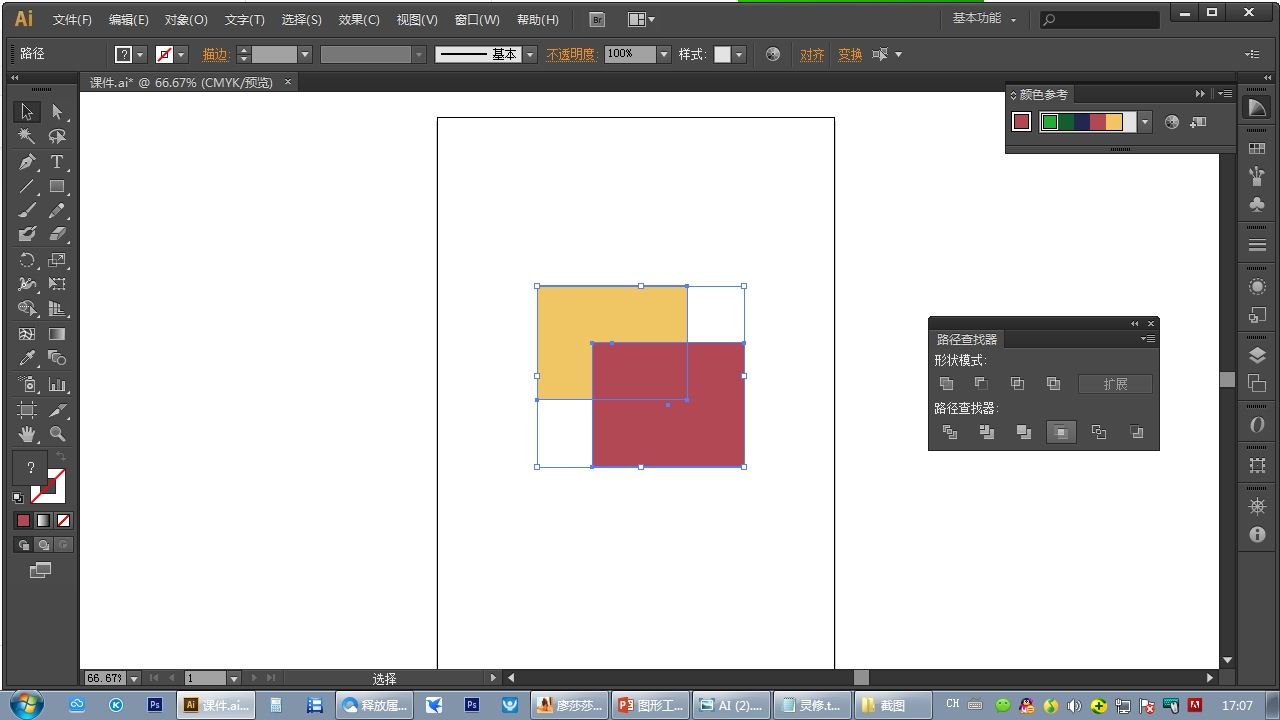The image size is (1280, 720).
Task: Activate the Hand tool
Action: click(x=27, y=434)
